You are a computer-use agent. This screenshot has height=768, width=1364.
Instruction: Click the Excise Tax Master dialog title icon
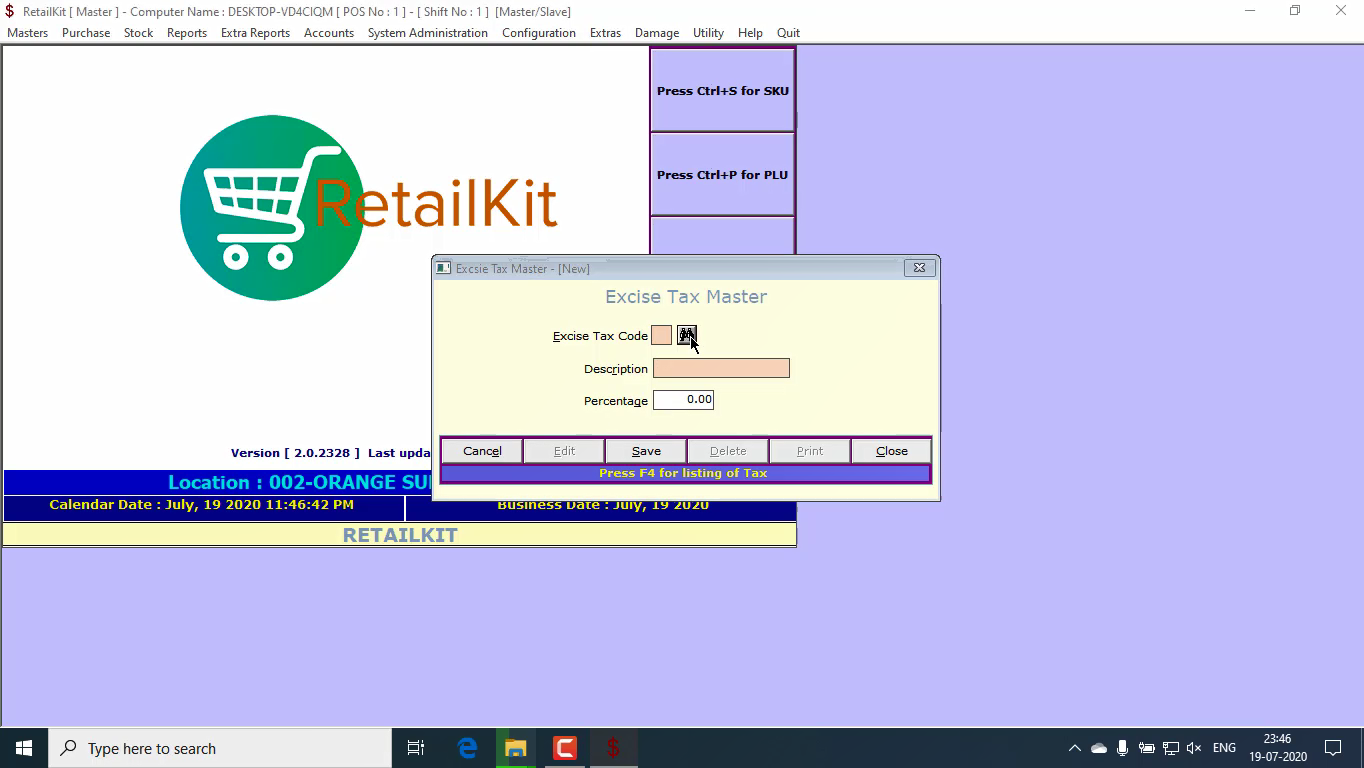click(x=444, y=268)
